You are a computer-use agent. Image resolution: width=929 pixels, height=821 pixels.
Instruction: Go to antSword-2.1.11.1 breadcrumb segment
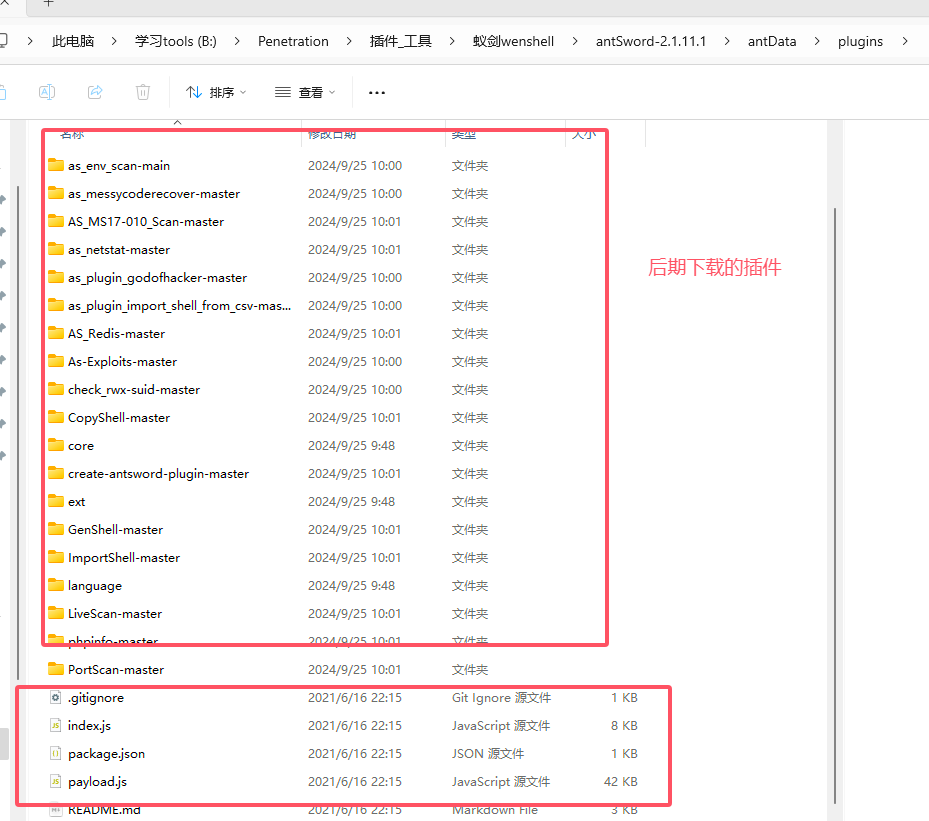[651, 41]
